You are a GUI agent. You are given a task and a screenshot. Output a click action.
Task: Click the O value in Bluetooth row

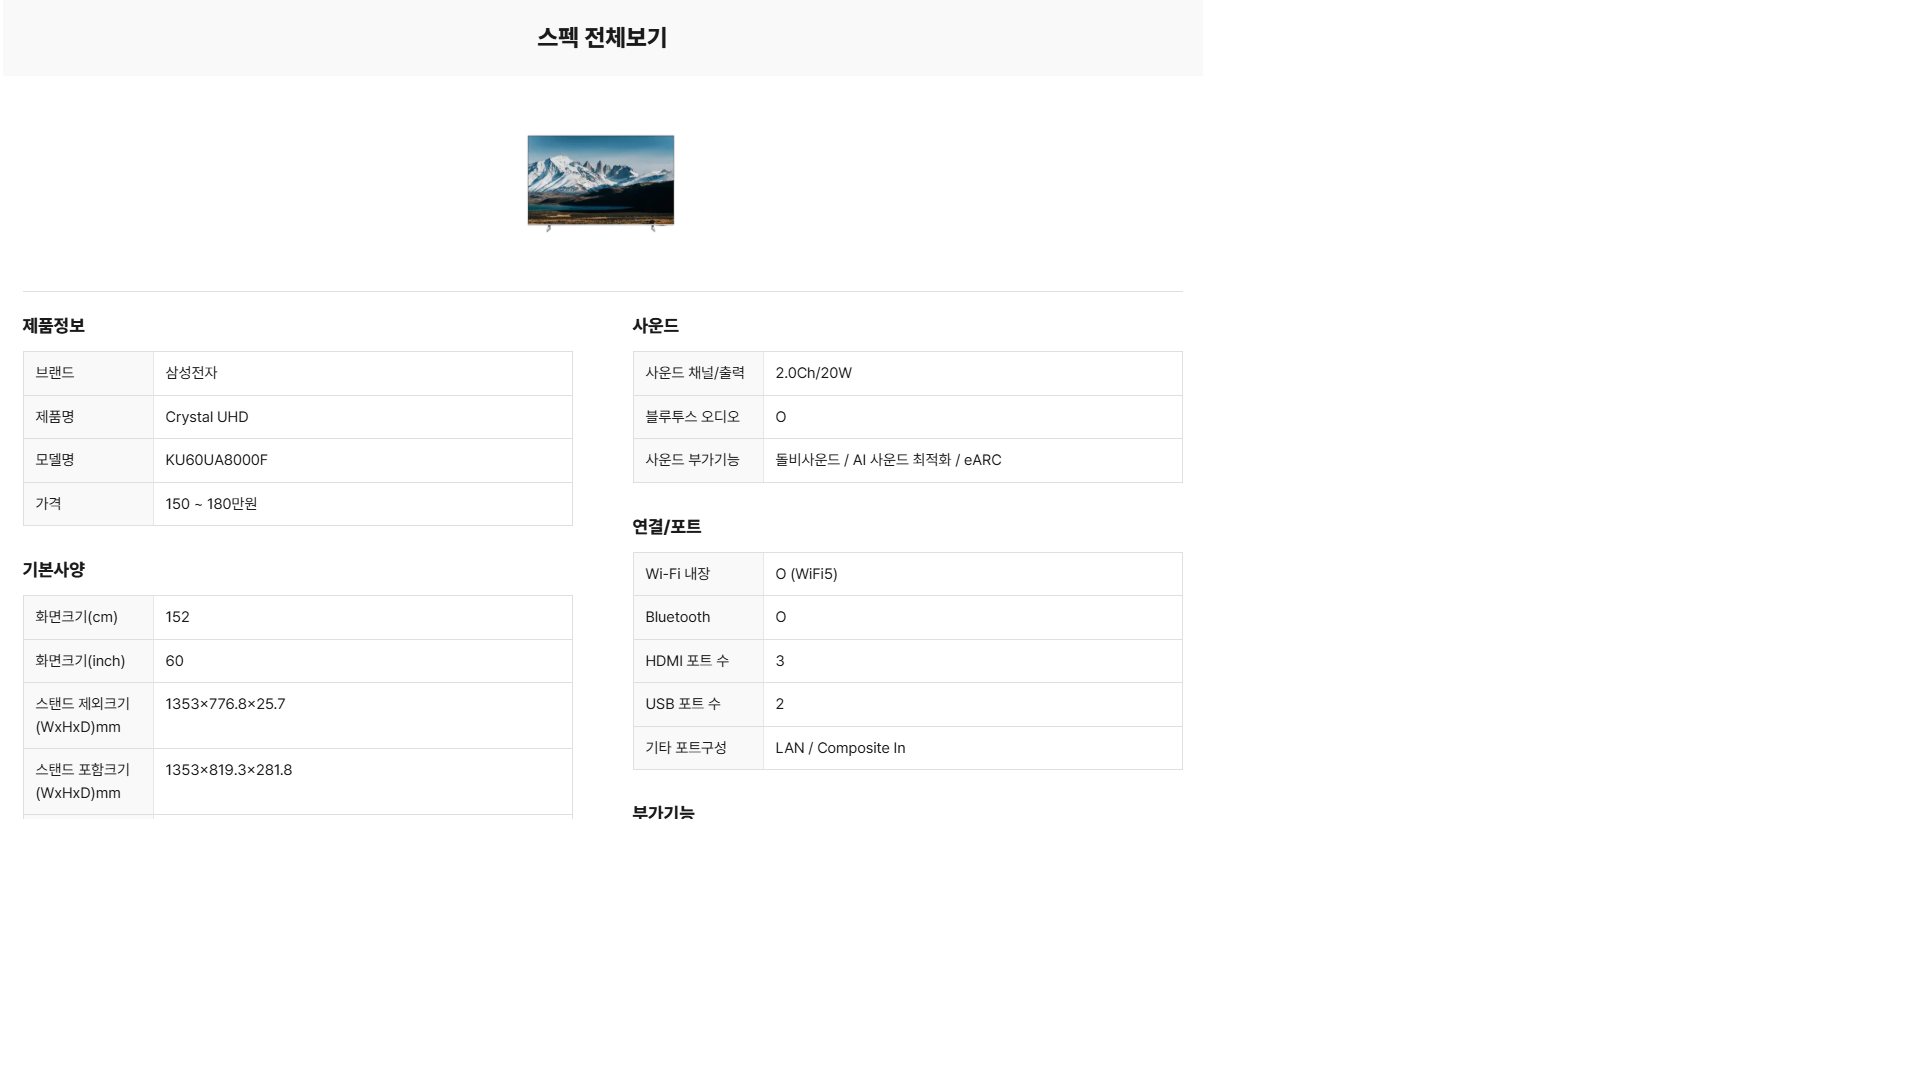pos(781,617)
